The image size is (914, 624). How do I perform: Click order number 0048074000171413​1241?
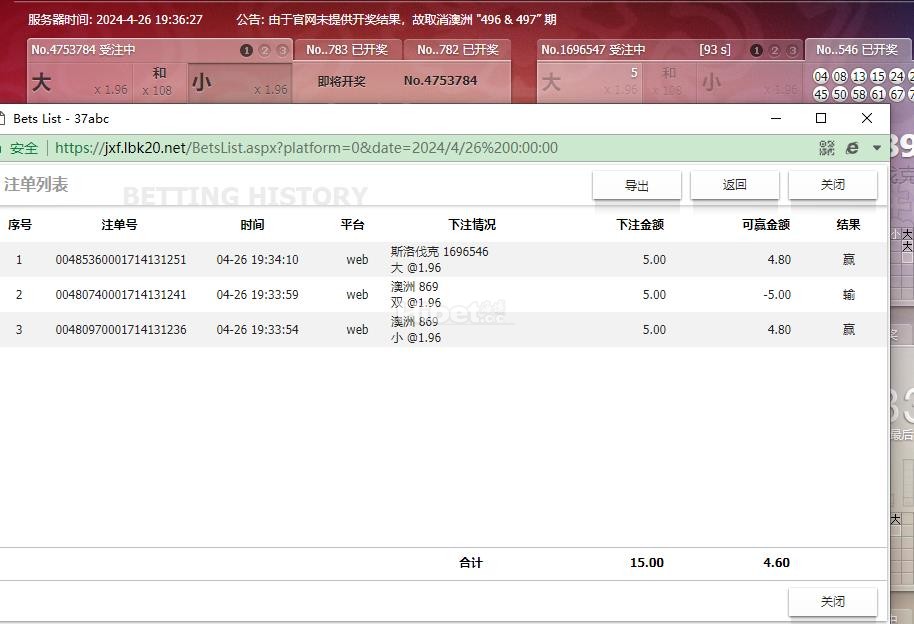[x=121, y=295]
